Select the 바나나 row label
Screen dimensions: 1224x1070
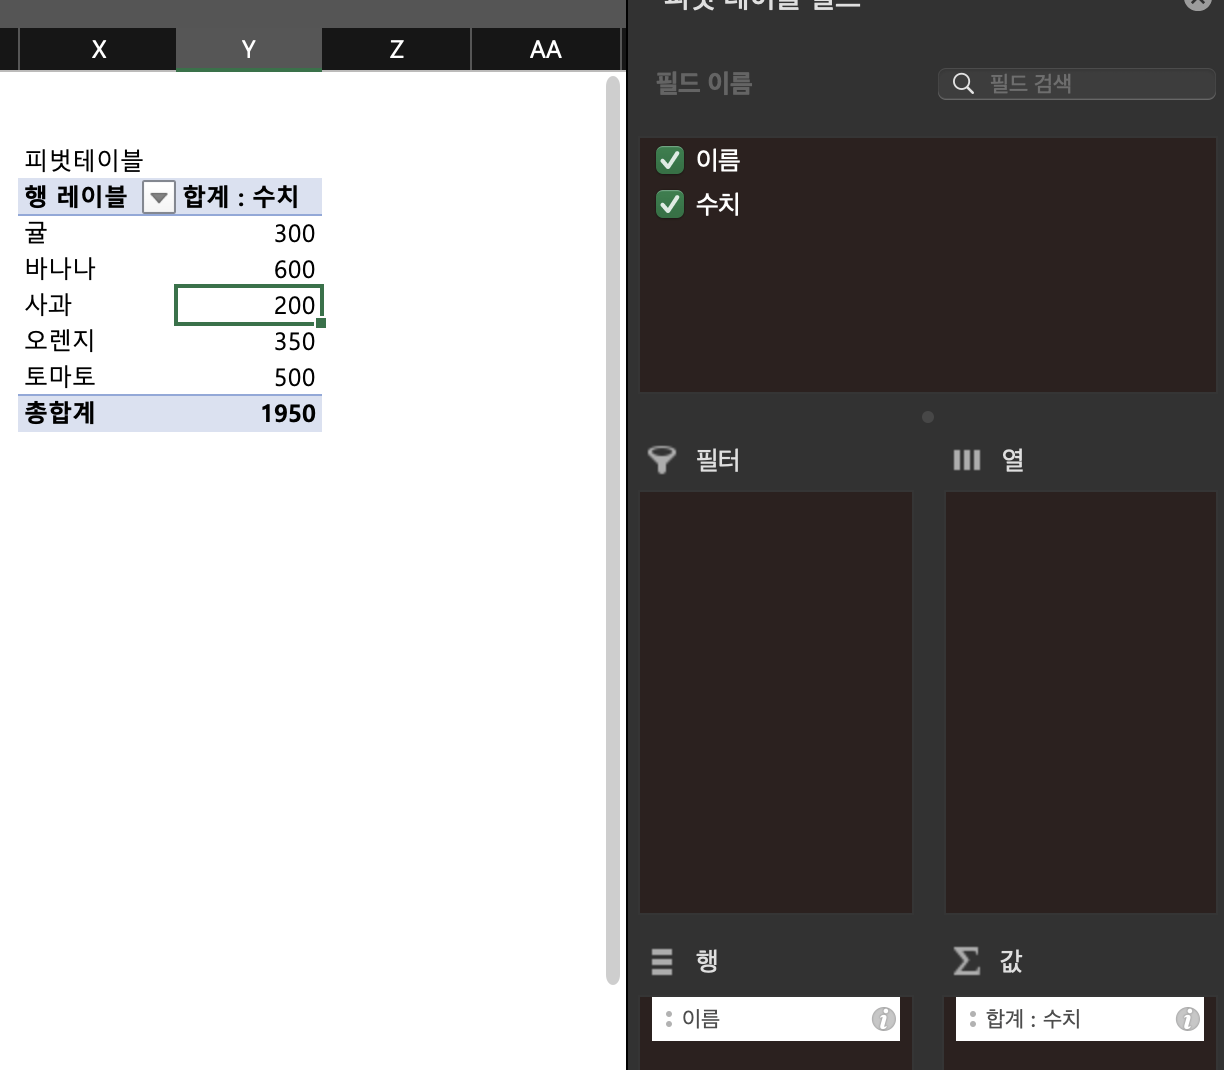coord(97,269)
